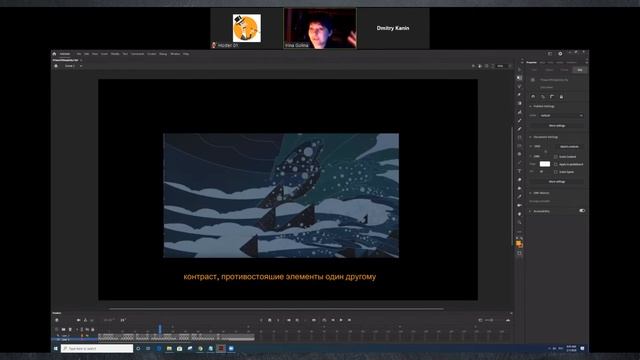Collapse the Publish Settings section

pyautogui.click(x=531, y=106)
